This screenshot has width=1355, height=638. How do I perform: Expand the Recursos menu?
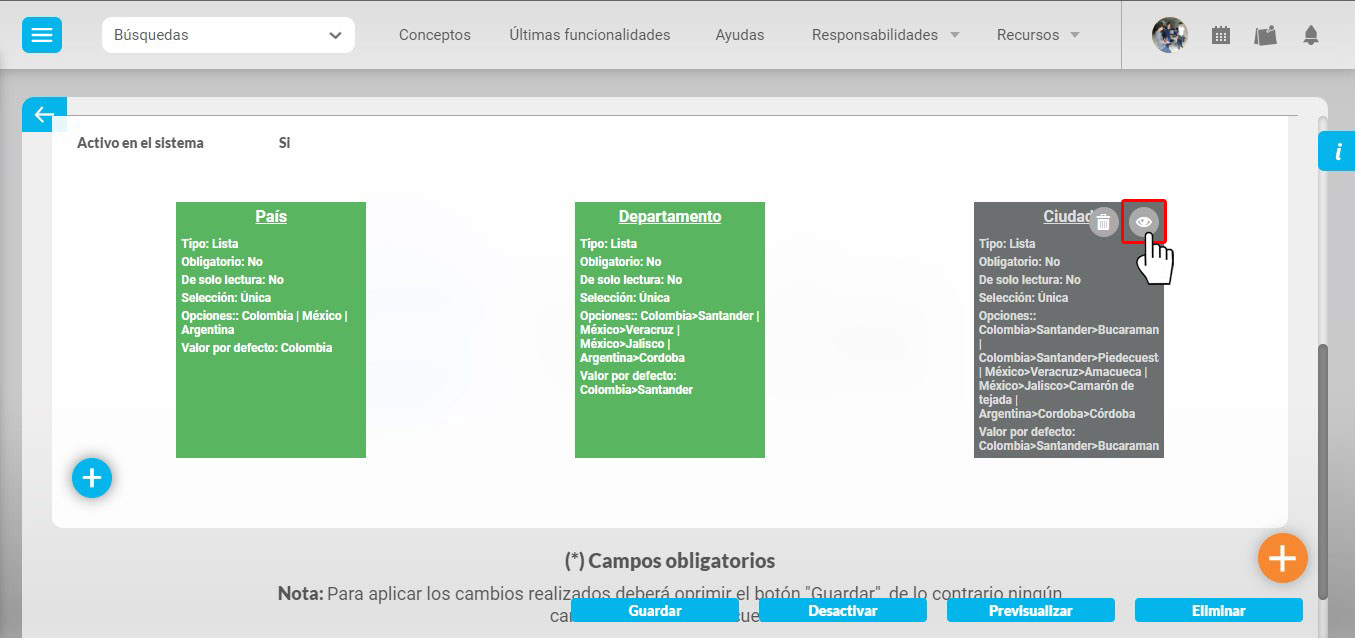[x=1038, y=35]
